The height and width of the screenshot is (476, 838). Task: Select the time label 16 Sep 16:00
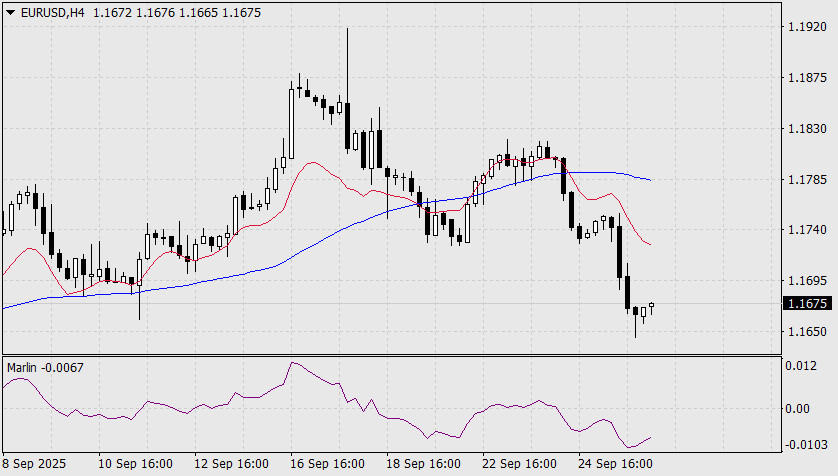[327, 464]
